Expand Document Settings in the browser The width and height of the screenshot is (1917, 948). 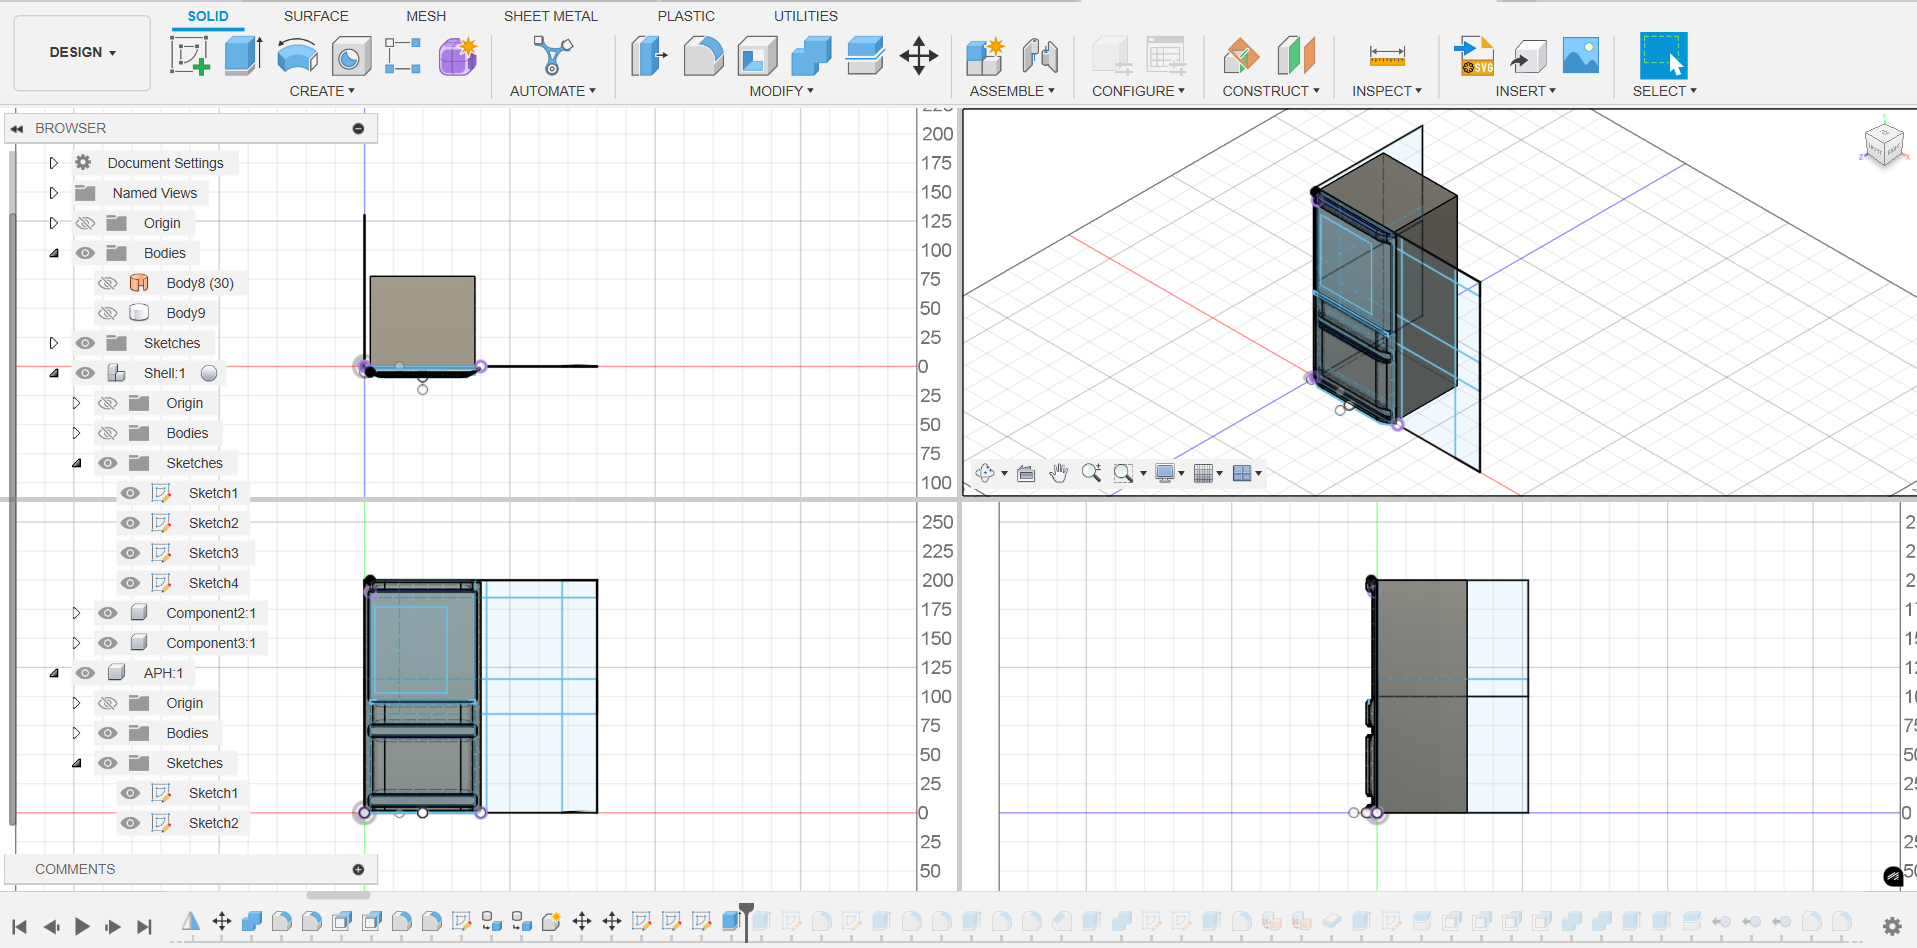point(54,163)
